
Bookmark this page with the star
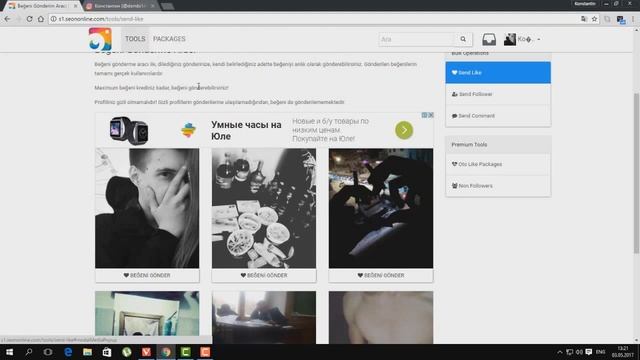click(x=594, y=19)
